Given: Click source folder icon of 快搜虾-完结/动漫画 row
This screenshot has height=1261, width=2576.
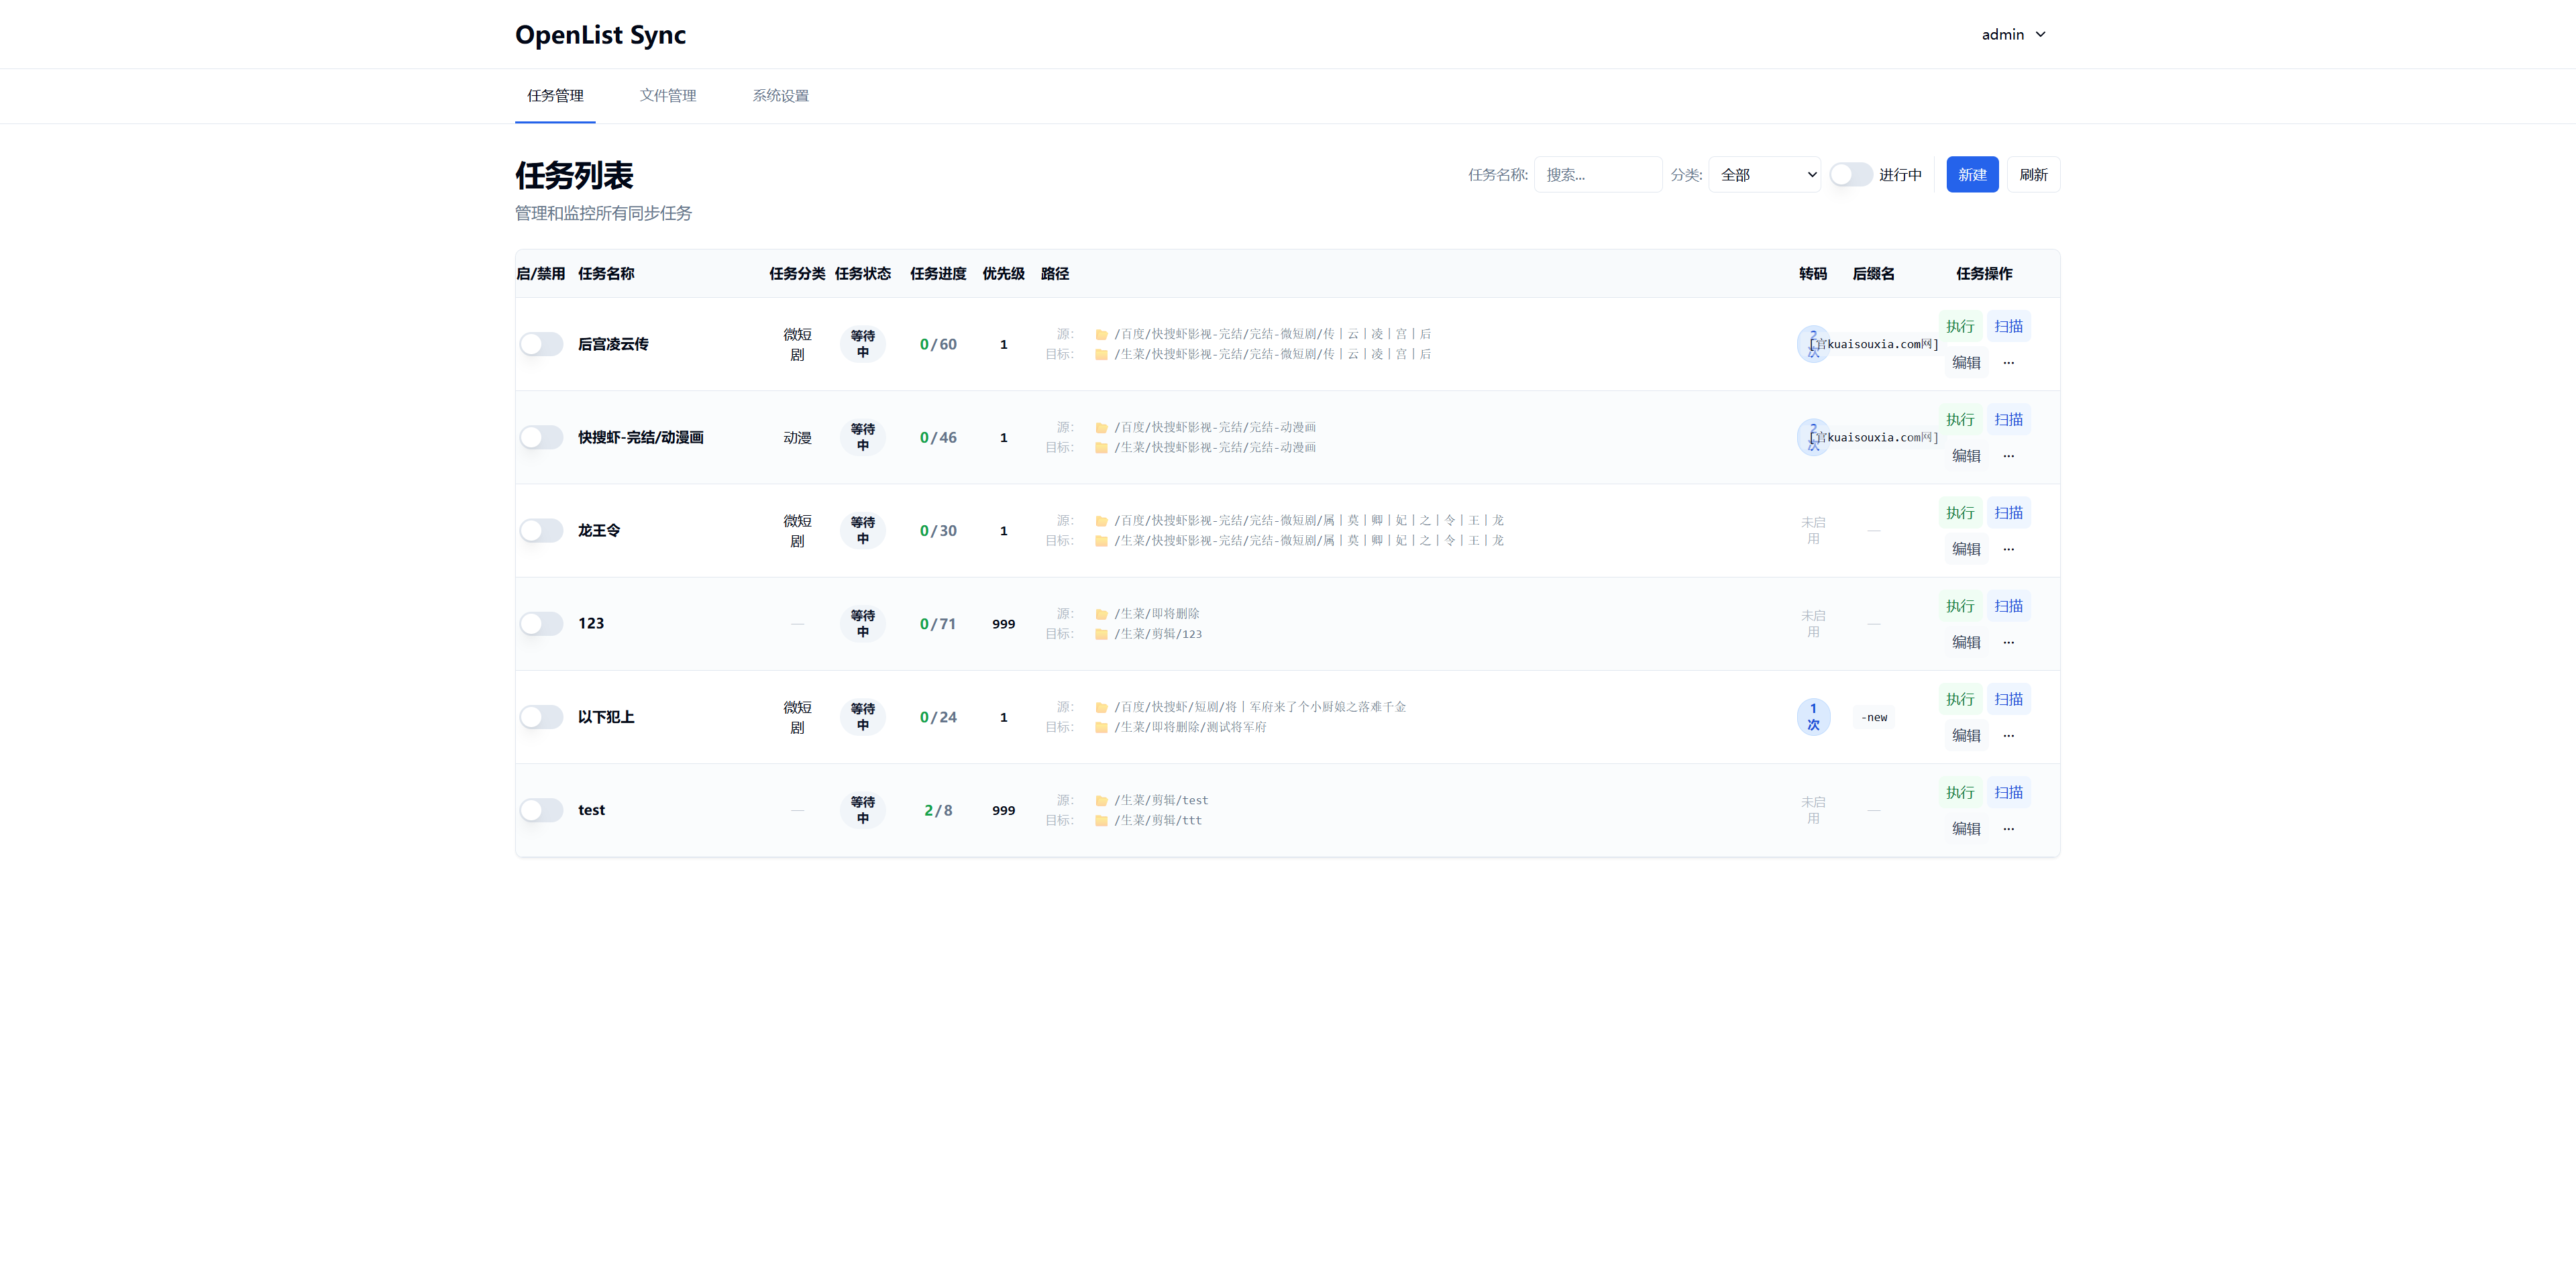Looking at the screenshot, I should click(x=1101, y=428).
